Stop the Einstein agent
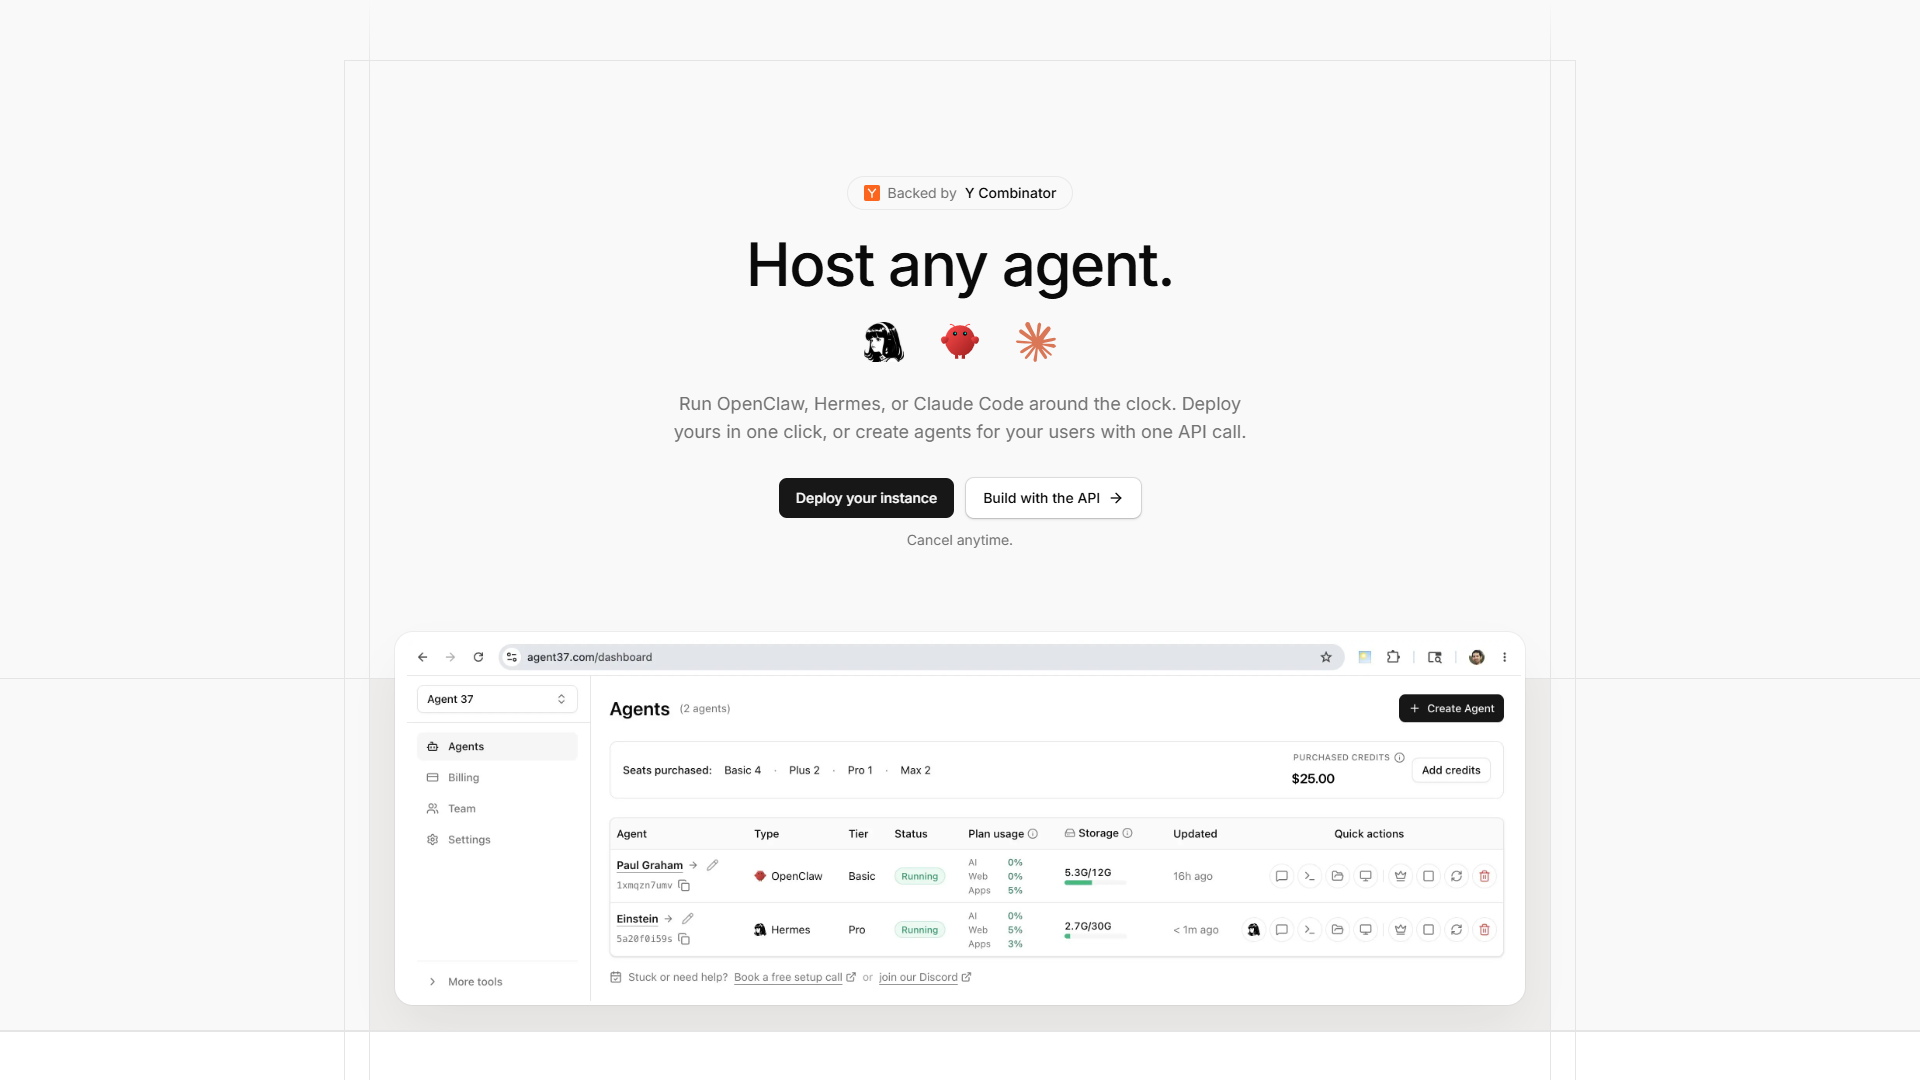This screenshot has height=1080, width=1920. tap(1428, 930)
